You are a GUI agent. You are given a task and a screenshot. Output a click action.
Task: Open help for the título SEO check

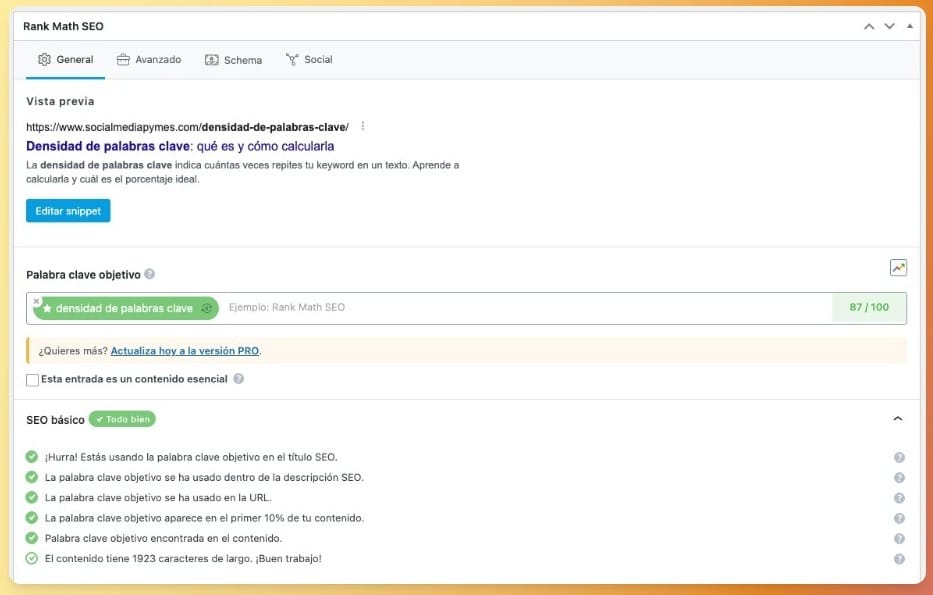[x=899, y=458]
